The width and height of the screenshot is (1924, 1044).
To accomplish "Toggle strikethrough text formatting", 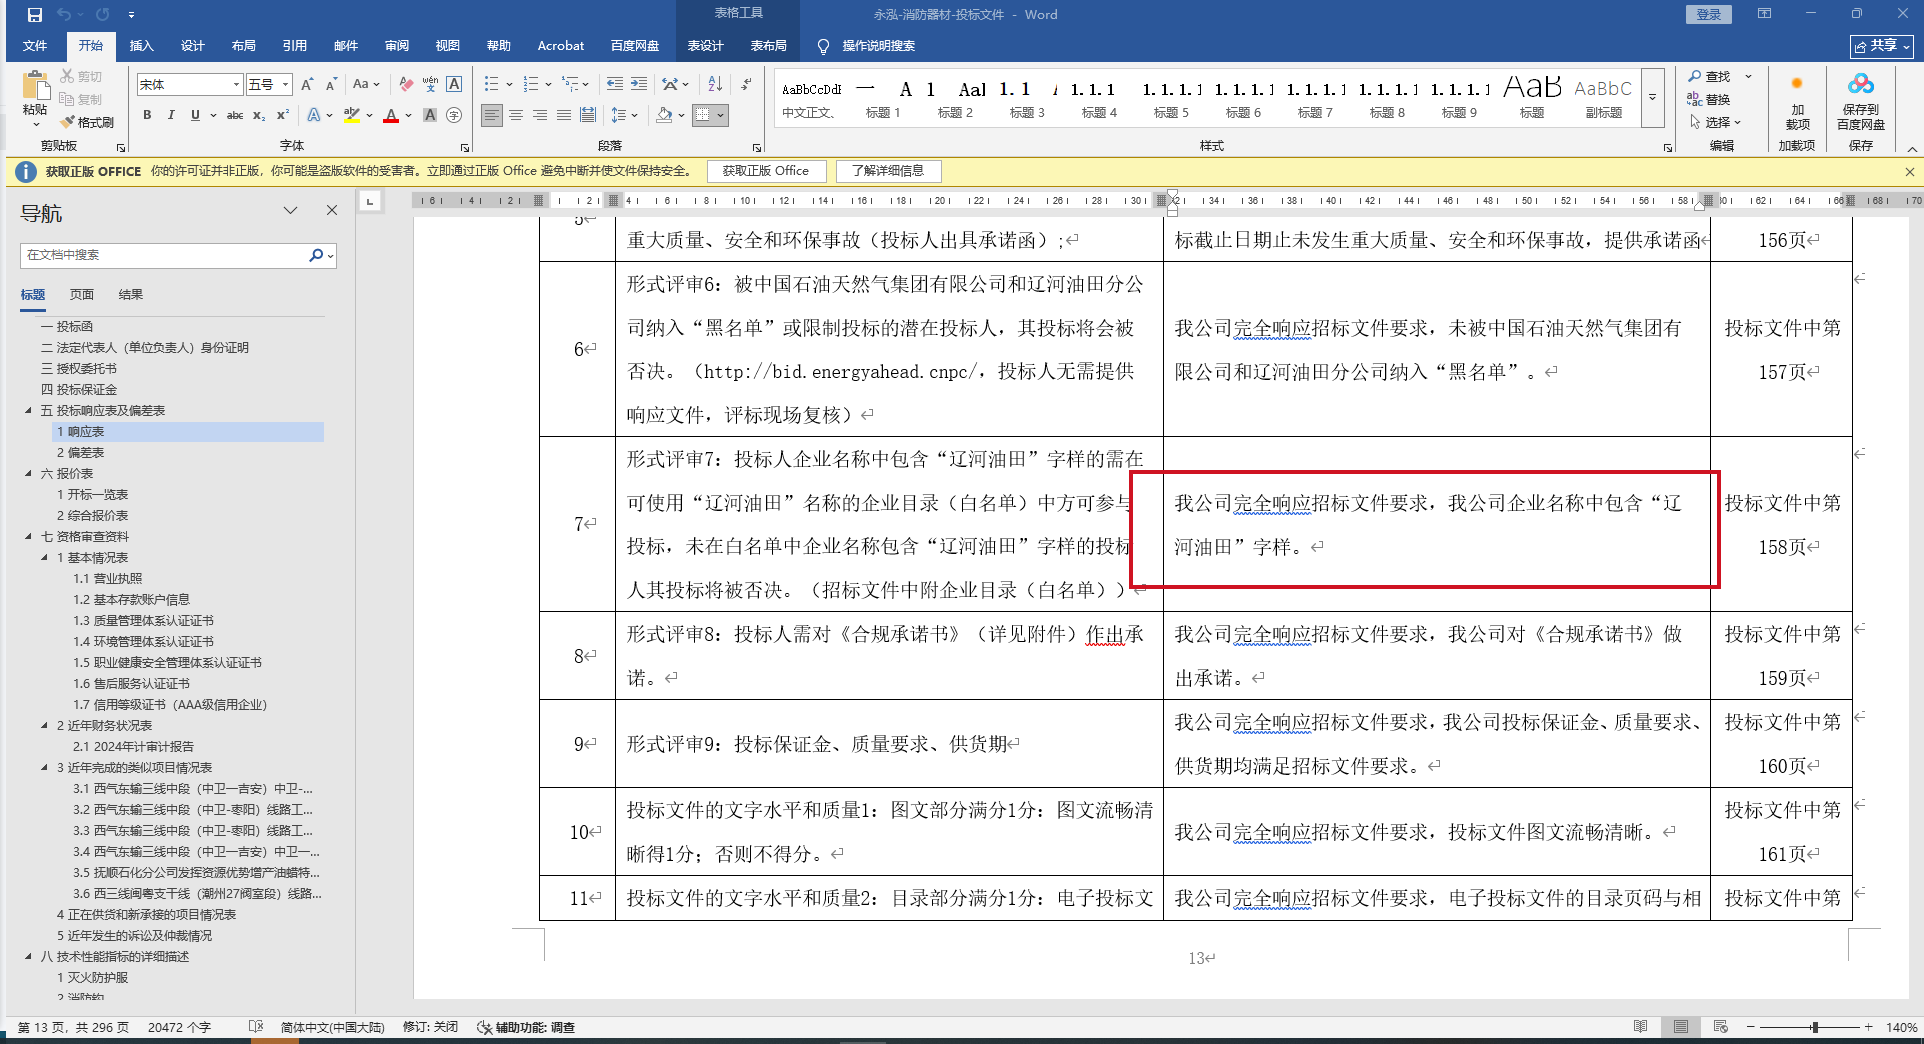I will [x=235, y=115].
